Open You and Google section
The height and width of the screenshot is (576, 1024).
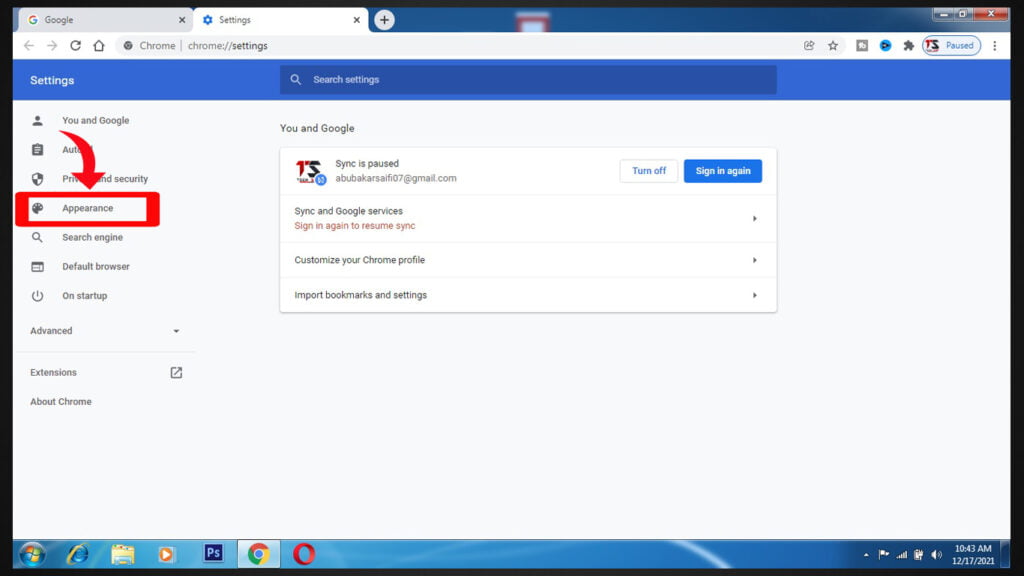(x=95, y=121)
